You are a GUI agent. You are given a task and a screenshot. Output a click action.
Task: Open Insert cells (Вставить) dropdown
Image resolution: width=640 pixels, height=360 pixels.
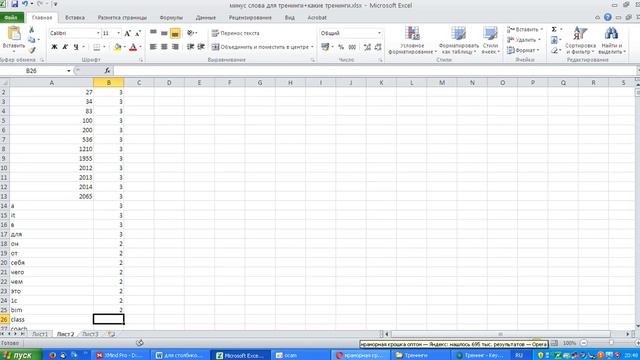[524, 29]
